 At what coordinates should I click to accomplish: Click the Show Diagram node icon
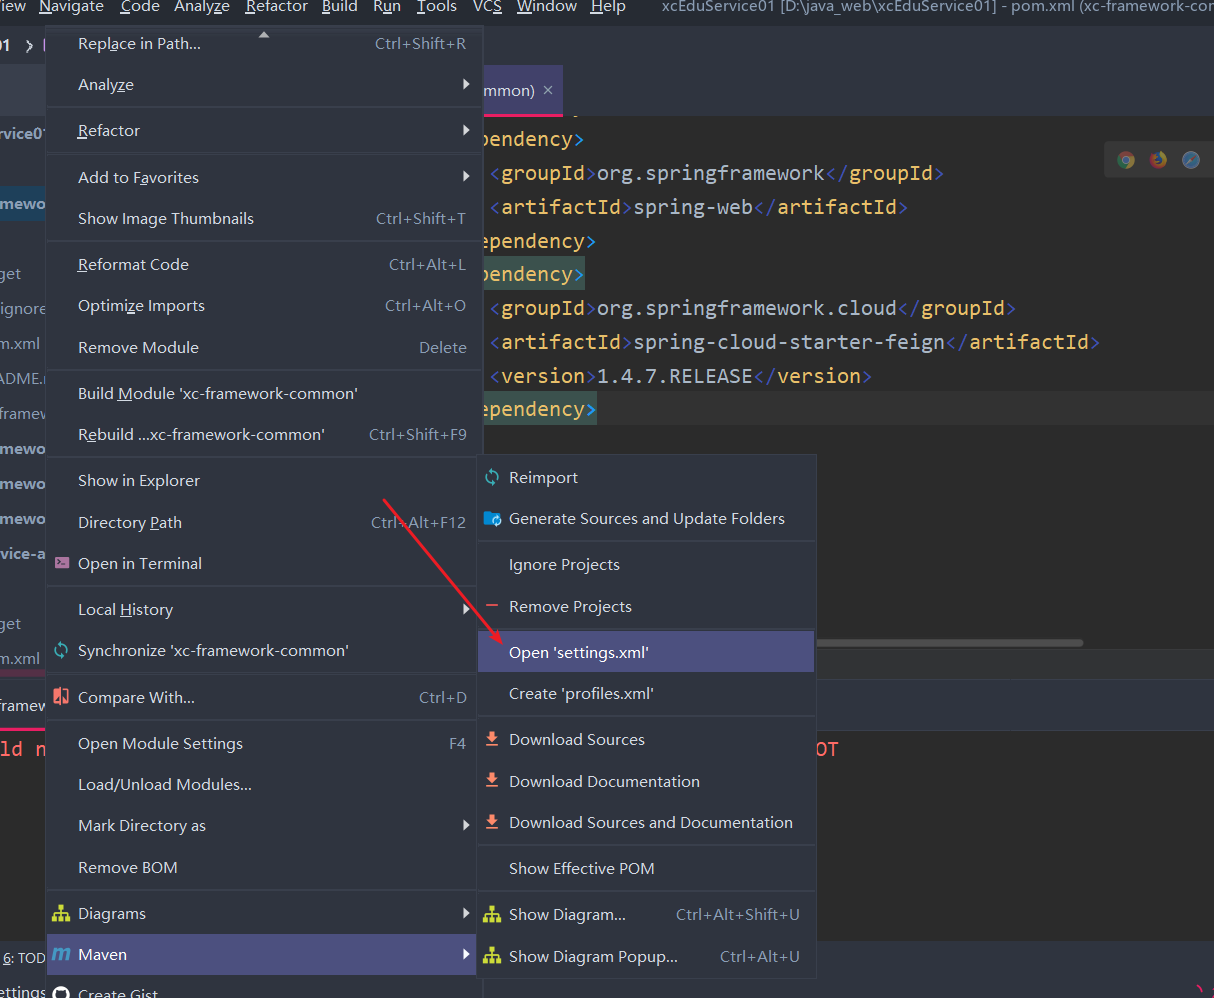click(492, 913)
